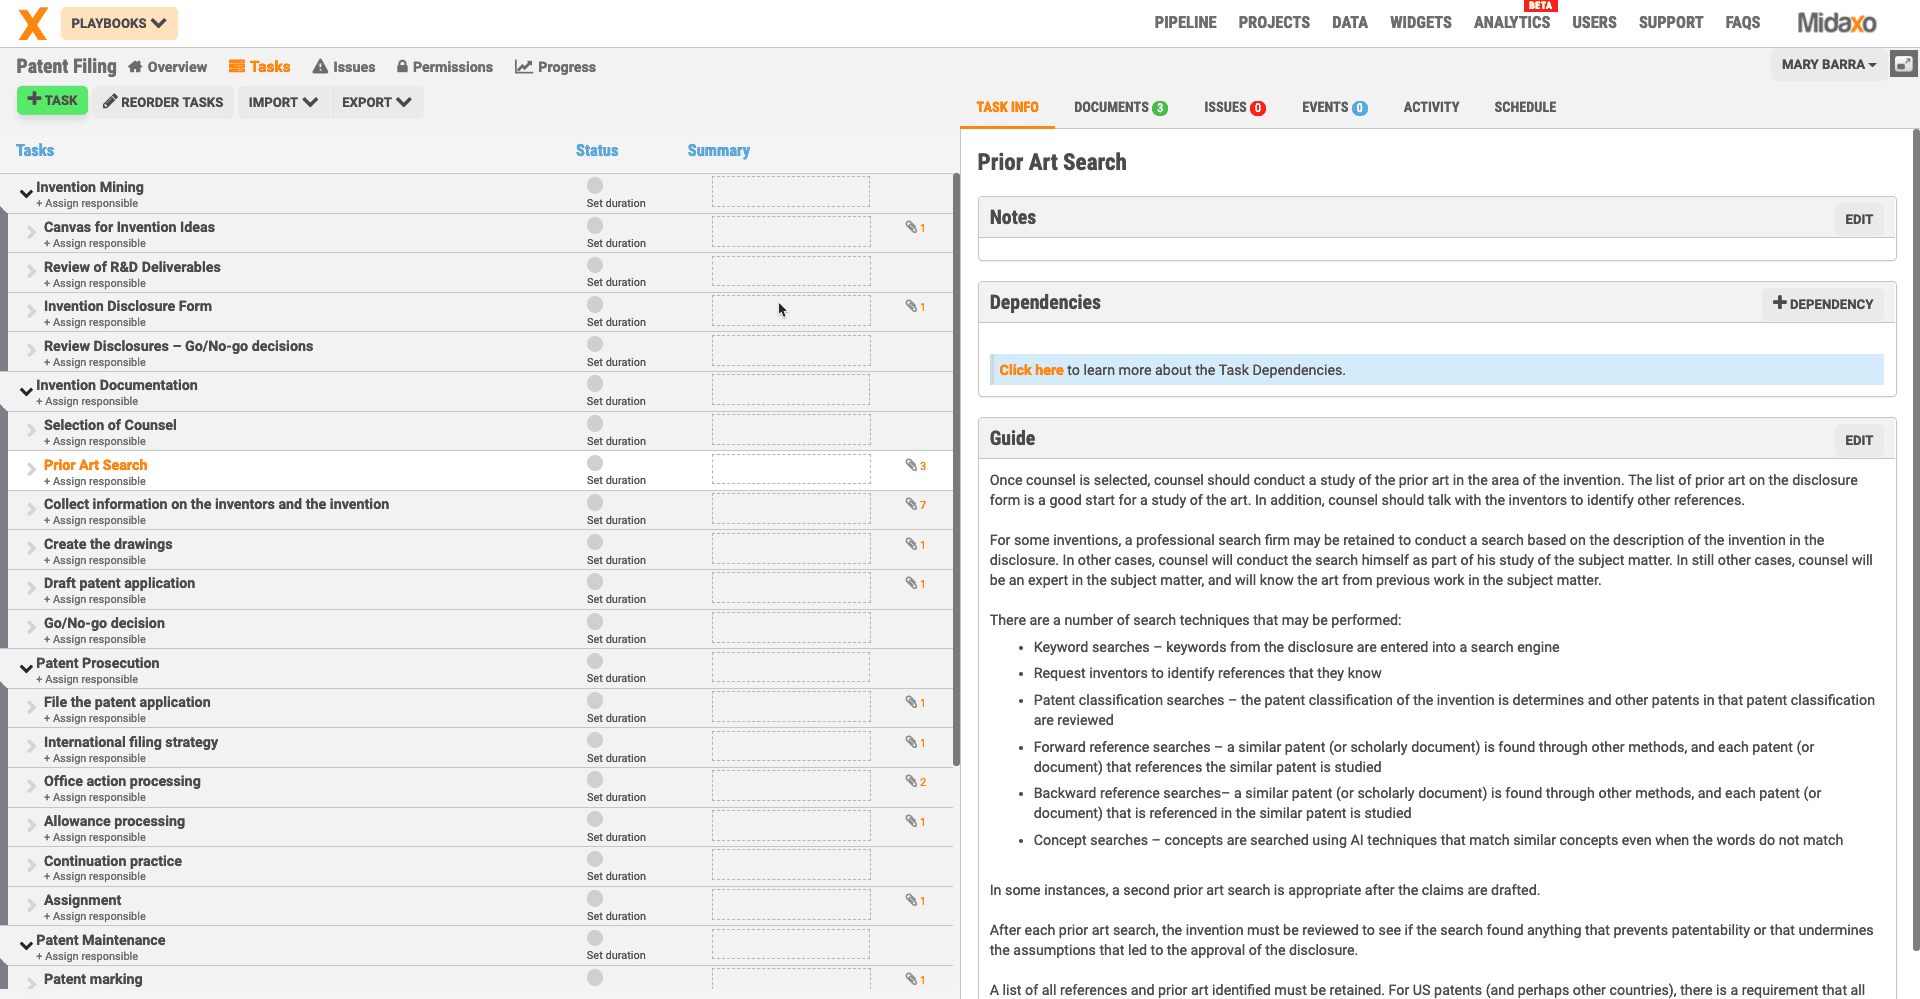This screenshot has height=999, width=1920.
Task: Click Set duration for Draft patent application
Action: 616,599
